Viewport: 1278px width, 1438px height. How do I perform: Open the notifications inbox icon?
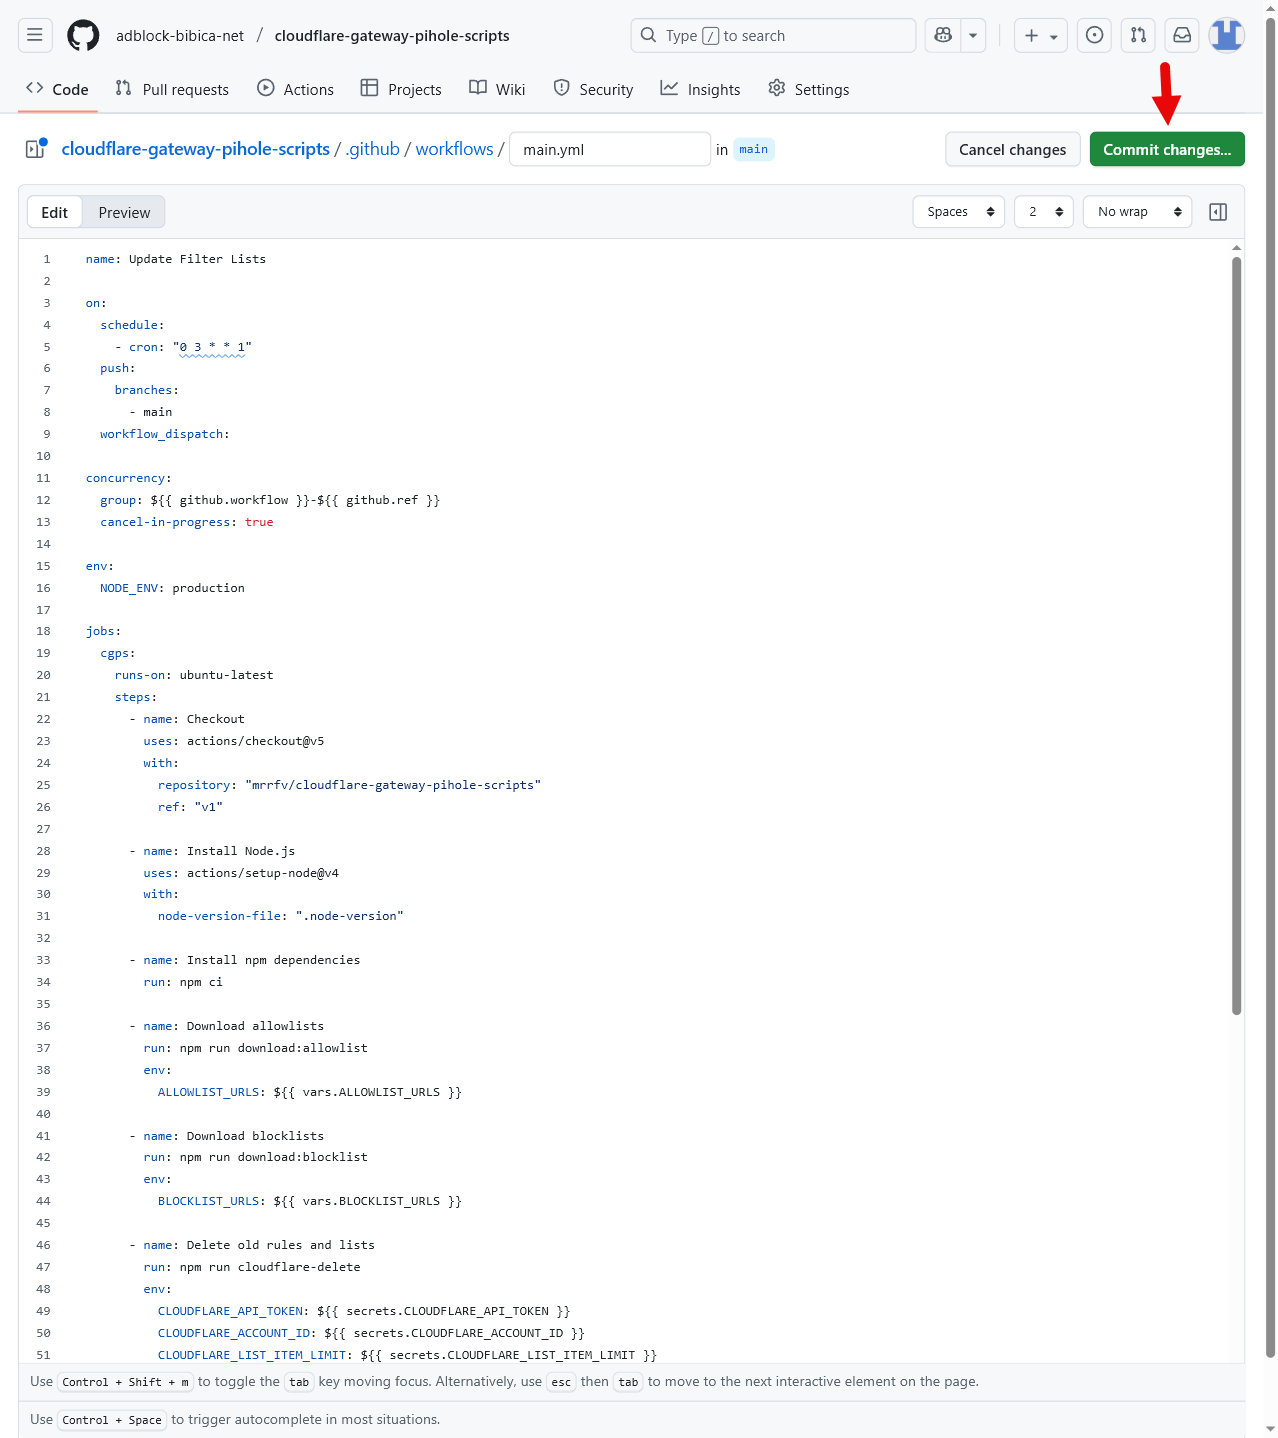[x=1182, y=35]
